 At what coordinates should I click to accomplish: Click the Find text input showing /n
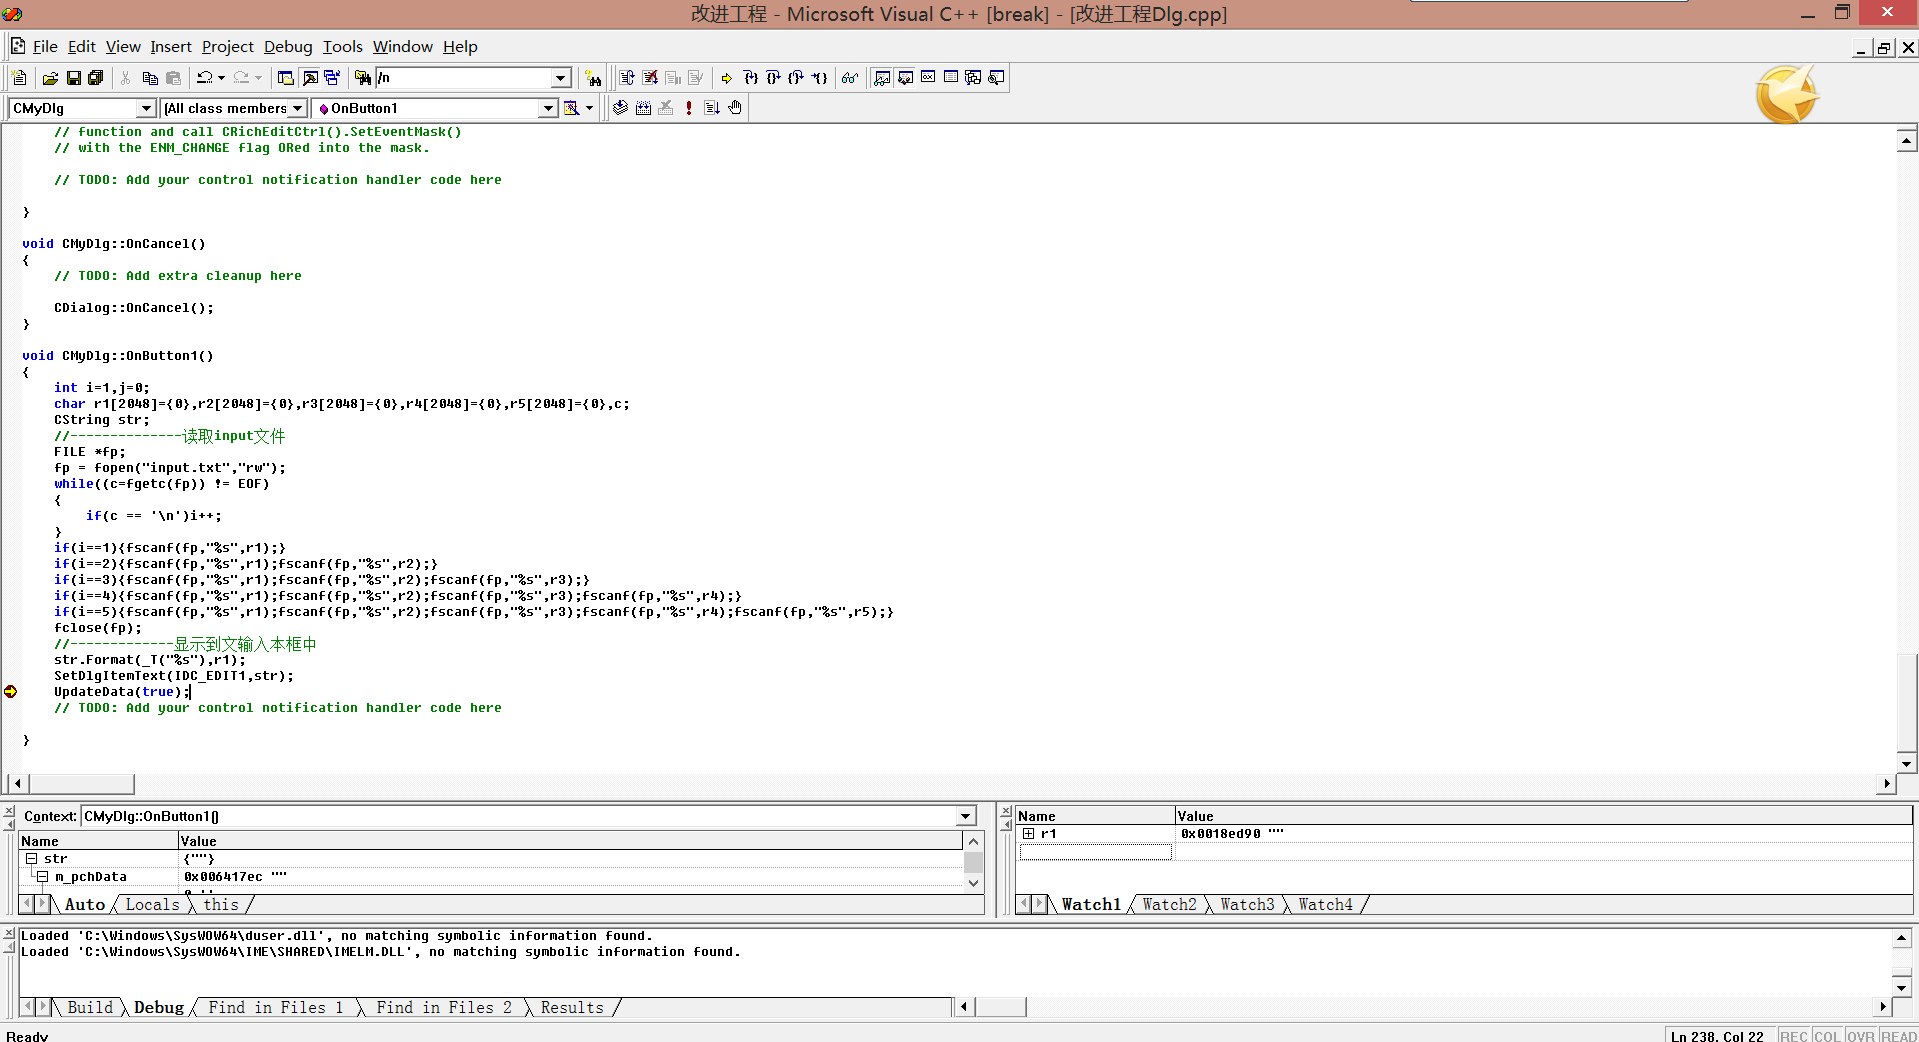click(464, 78)
